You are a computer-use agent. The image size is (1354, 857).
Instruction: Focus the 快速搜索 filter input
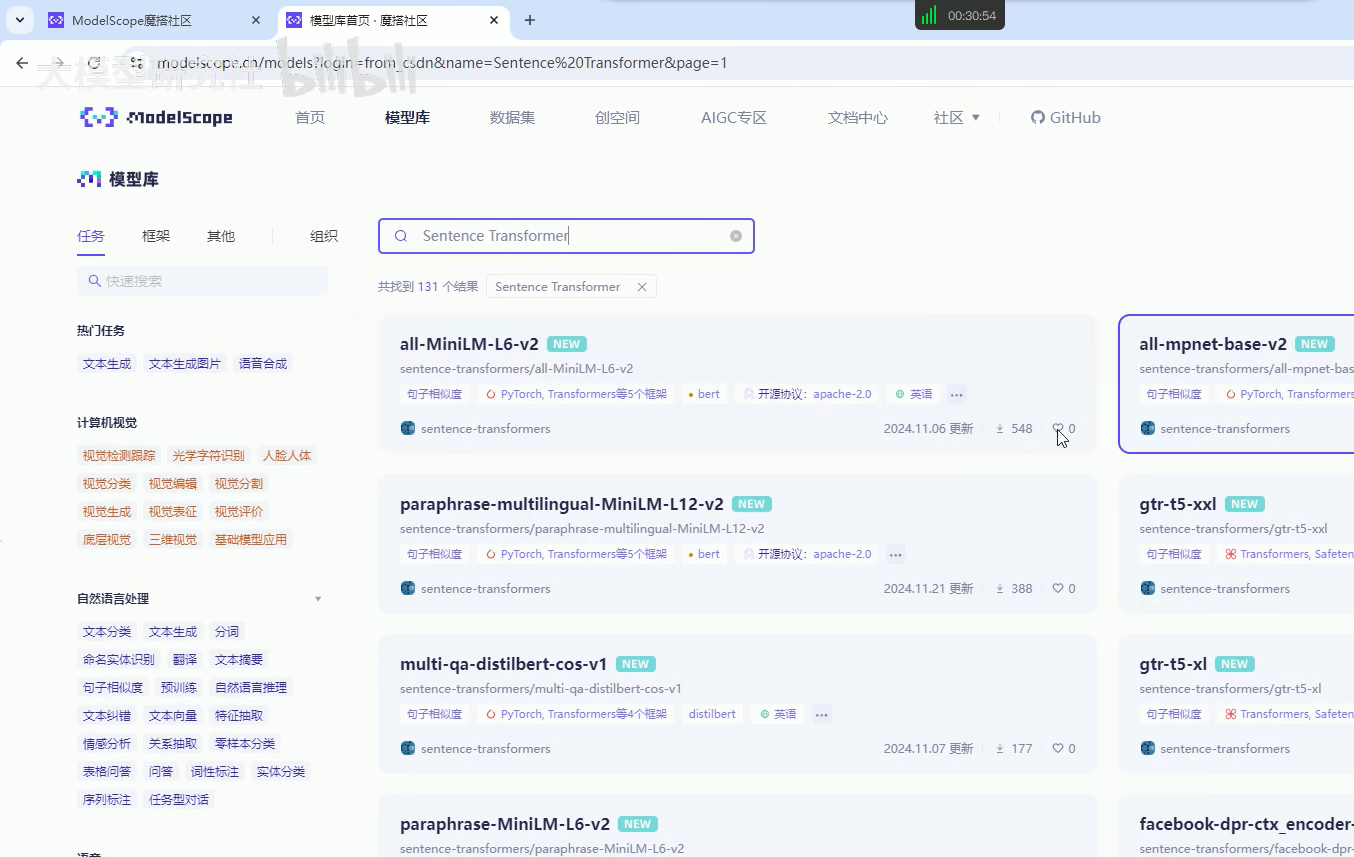pyautogui.click(x=202, y=281)
